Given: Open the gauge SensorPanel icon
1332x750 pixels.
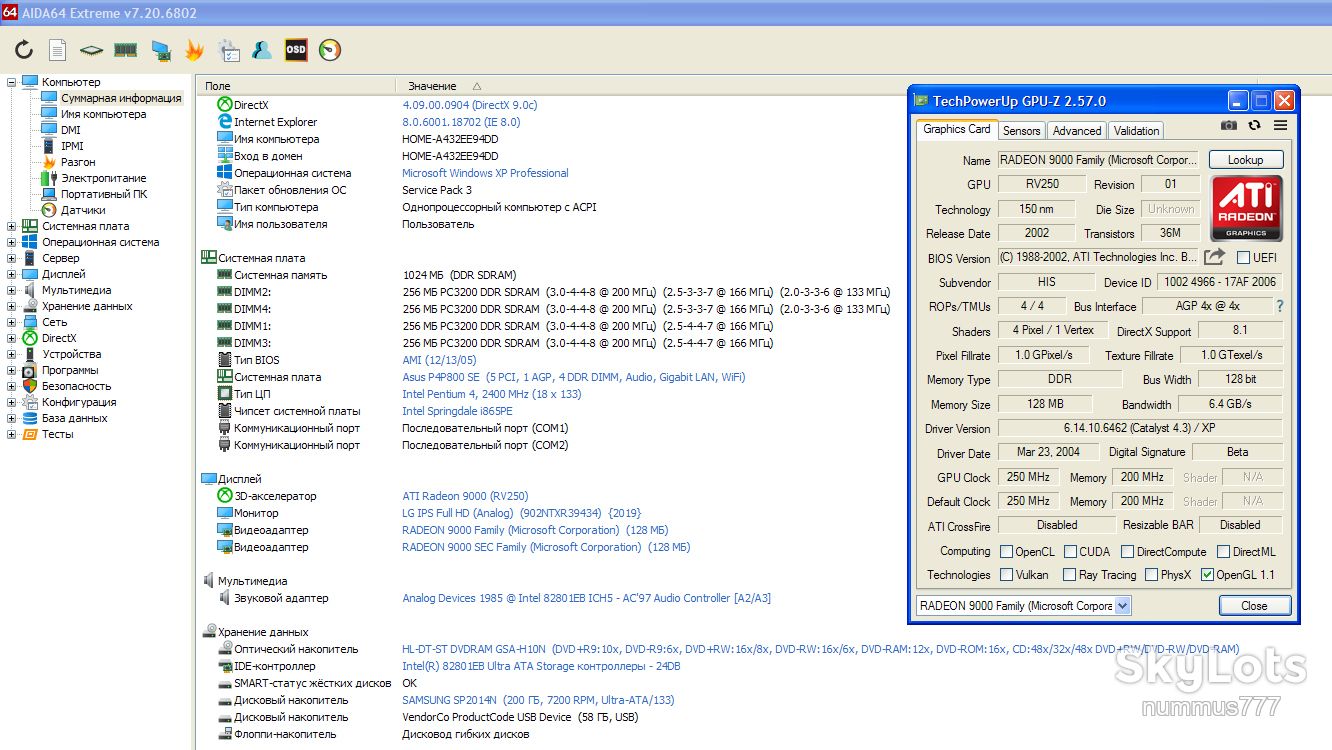Looking at the screenshot, I should click(330, 49).
